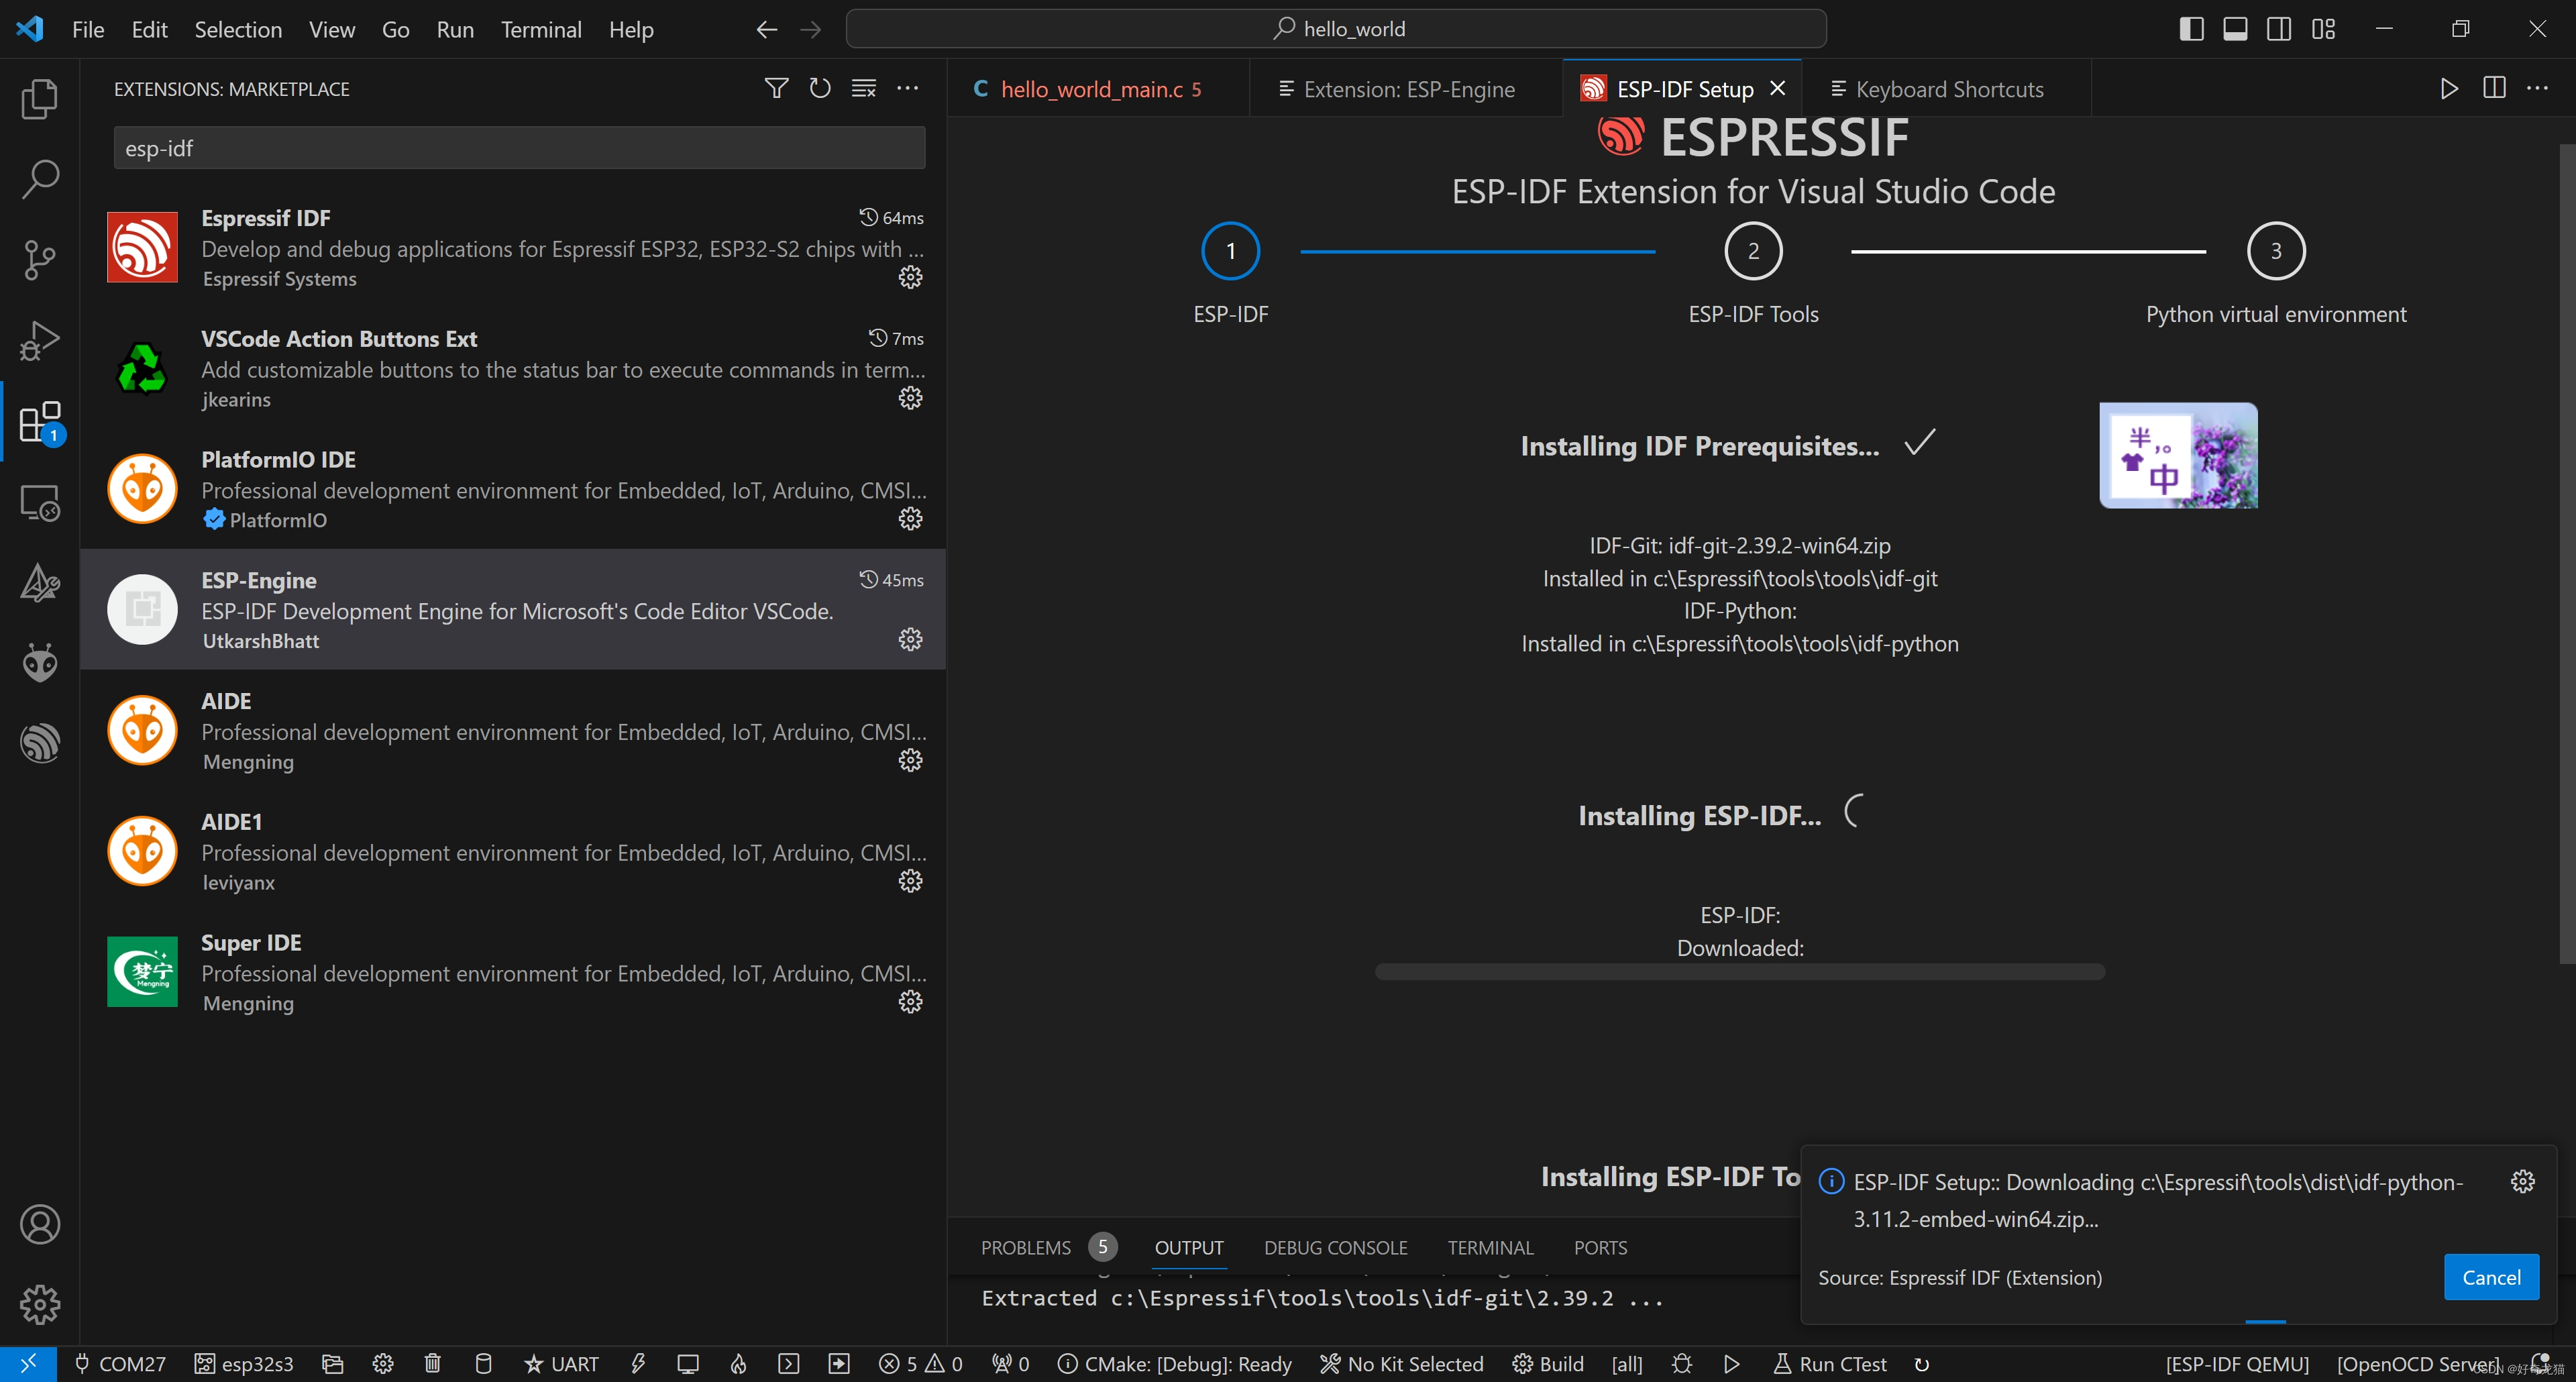Open the Selection menu
The image size is (2576, 1382).
tap(238, 29)
